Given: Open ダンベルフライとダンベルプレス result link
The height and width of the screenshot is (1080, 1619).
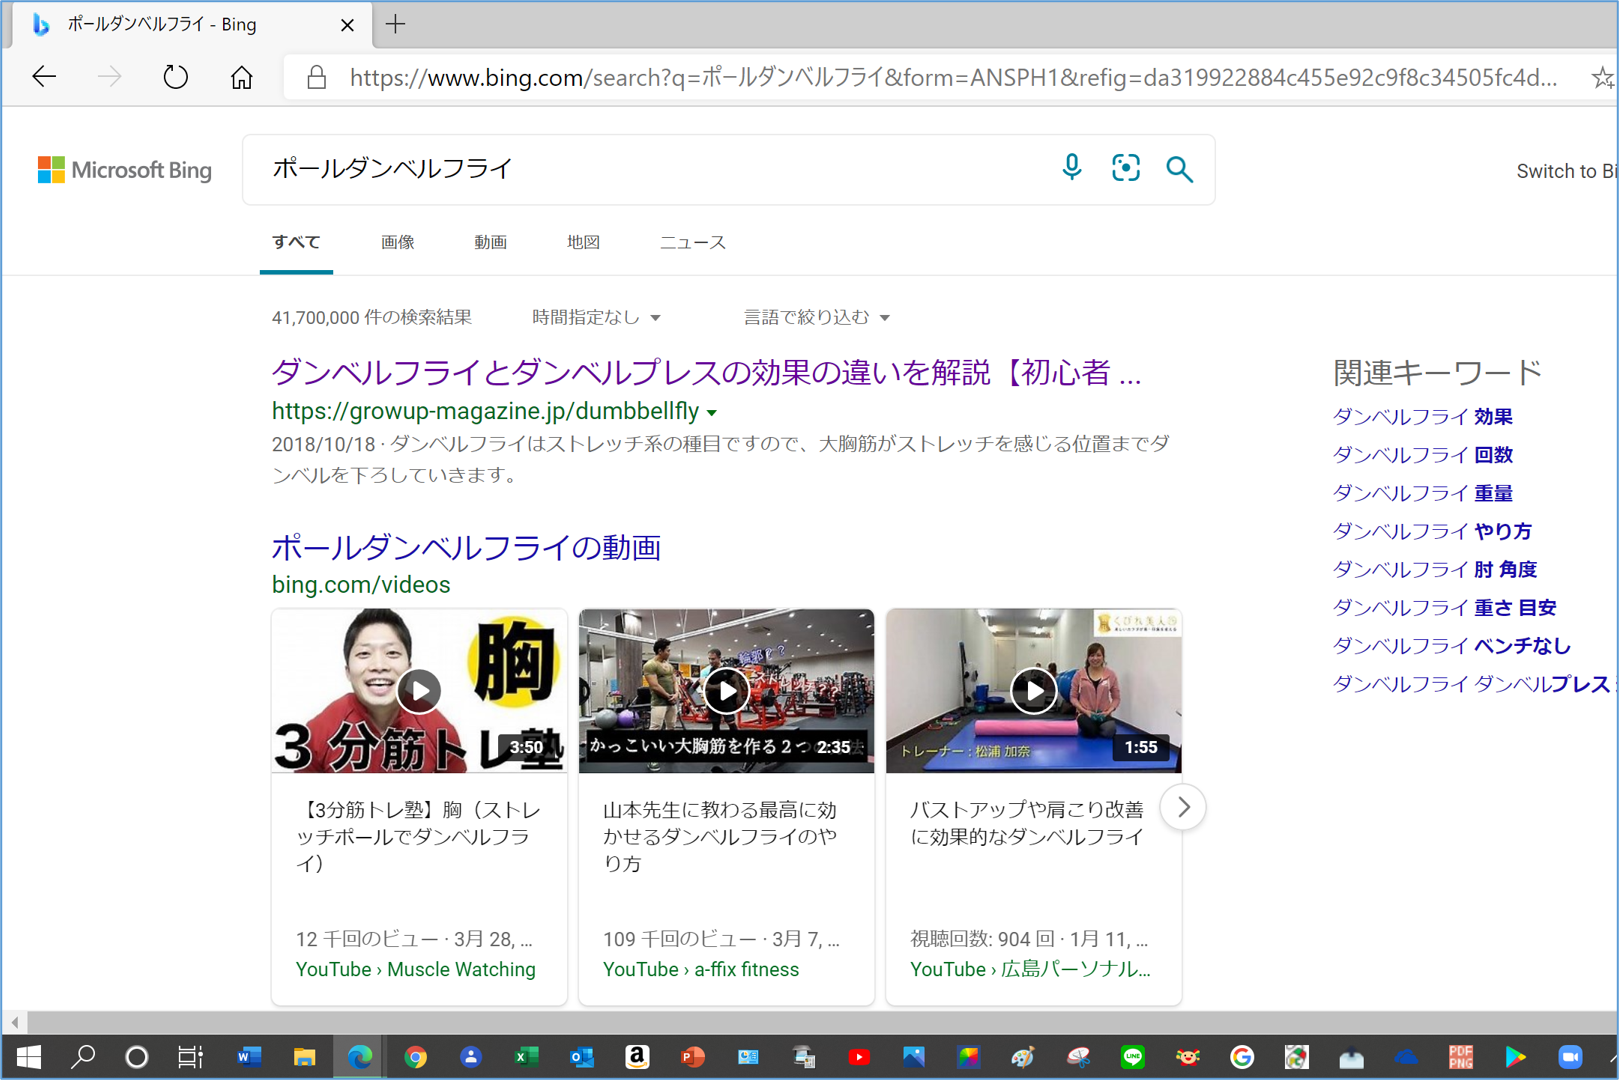Looking at the screenshot, I should point(706,372).
